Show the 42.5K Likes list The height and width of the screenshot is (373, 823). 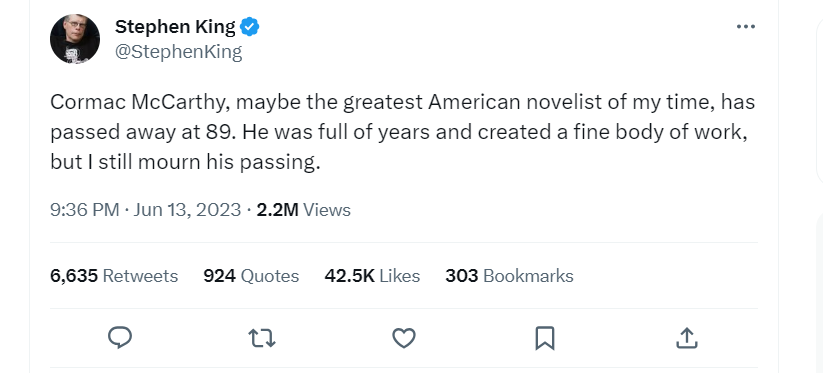372,276
